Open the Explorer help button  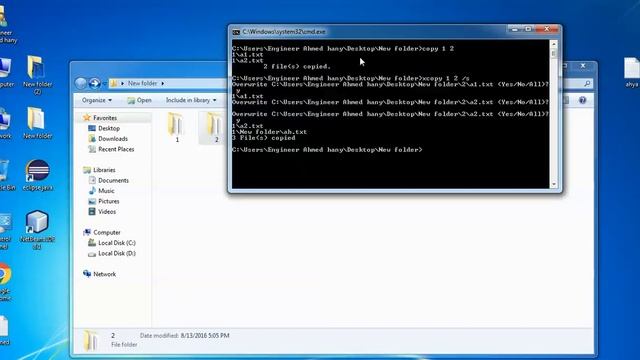pyautogui.click(x=582, y=100)
